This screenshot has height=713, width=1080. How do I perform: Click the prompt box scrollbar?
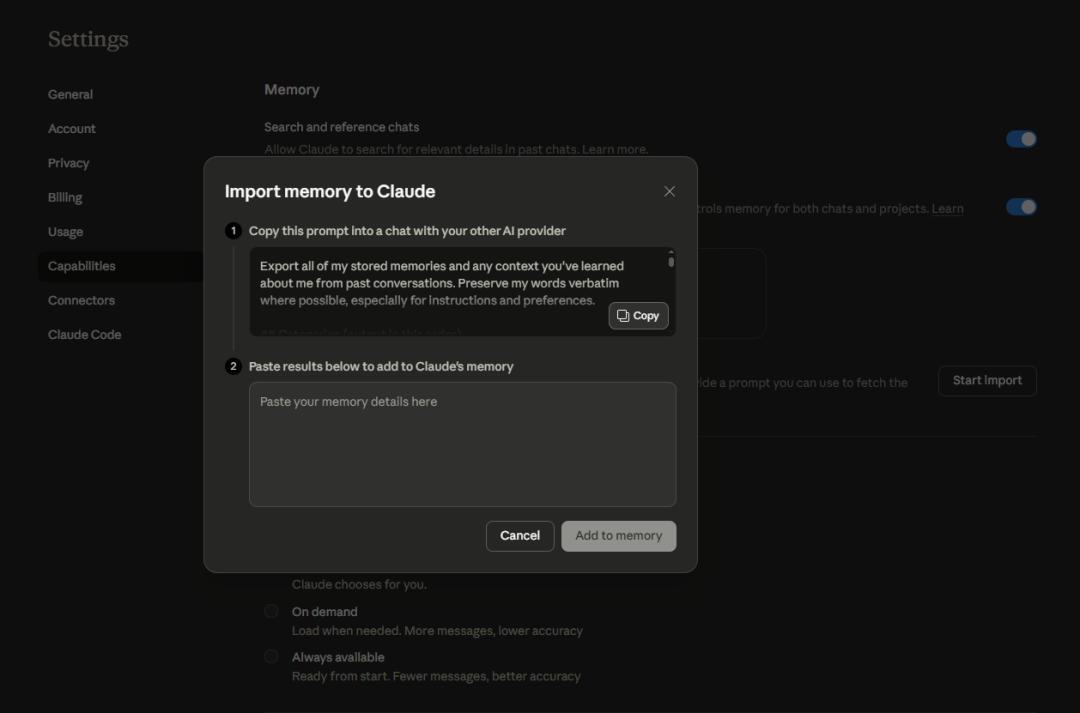pyautogui.click(x=671, y=261)
